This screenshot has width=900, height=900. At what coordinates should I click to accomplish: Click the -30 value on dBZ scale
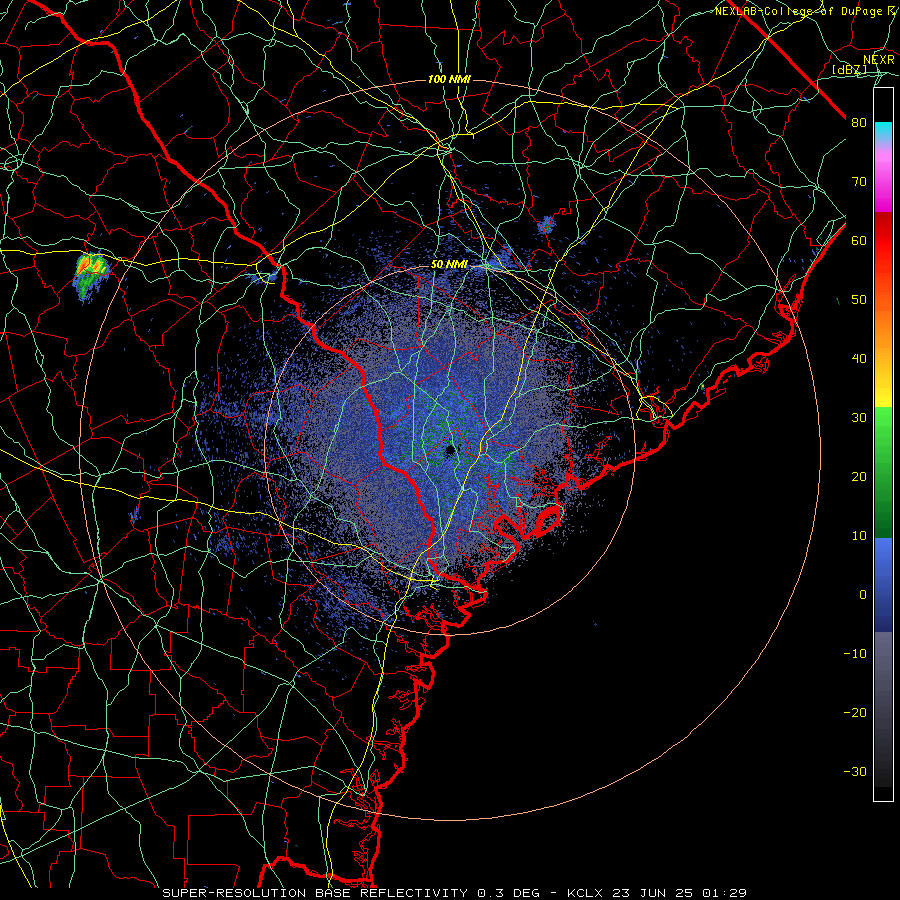click(x=855, y=771)
